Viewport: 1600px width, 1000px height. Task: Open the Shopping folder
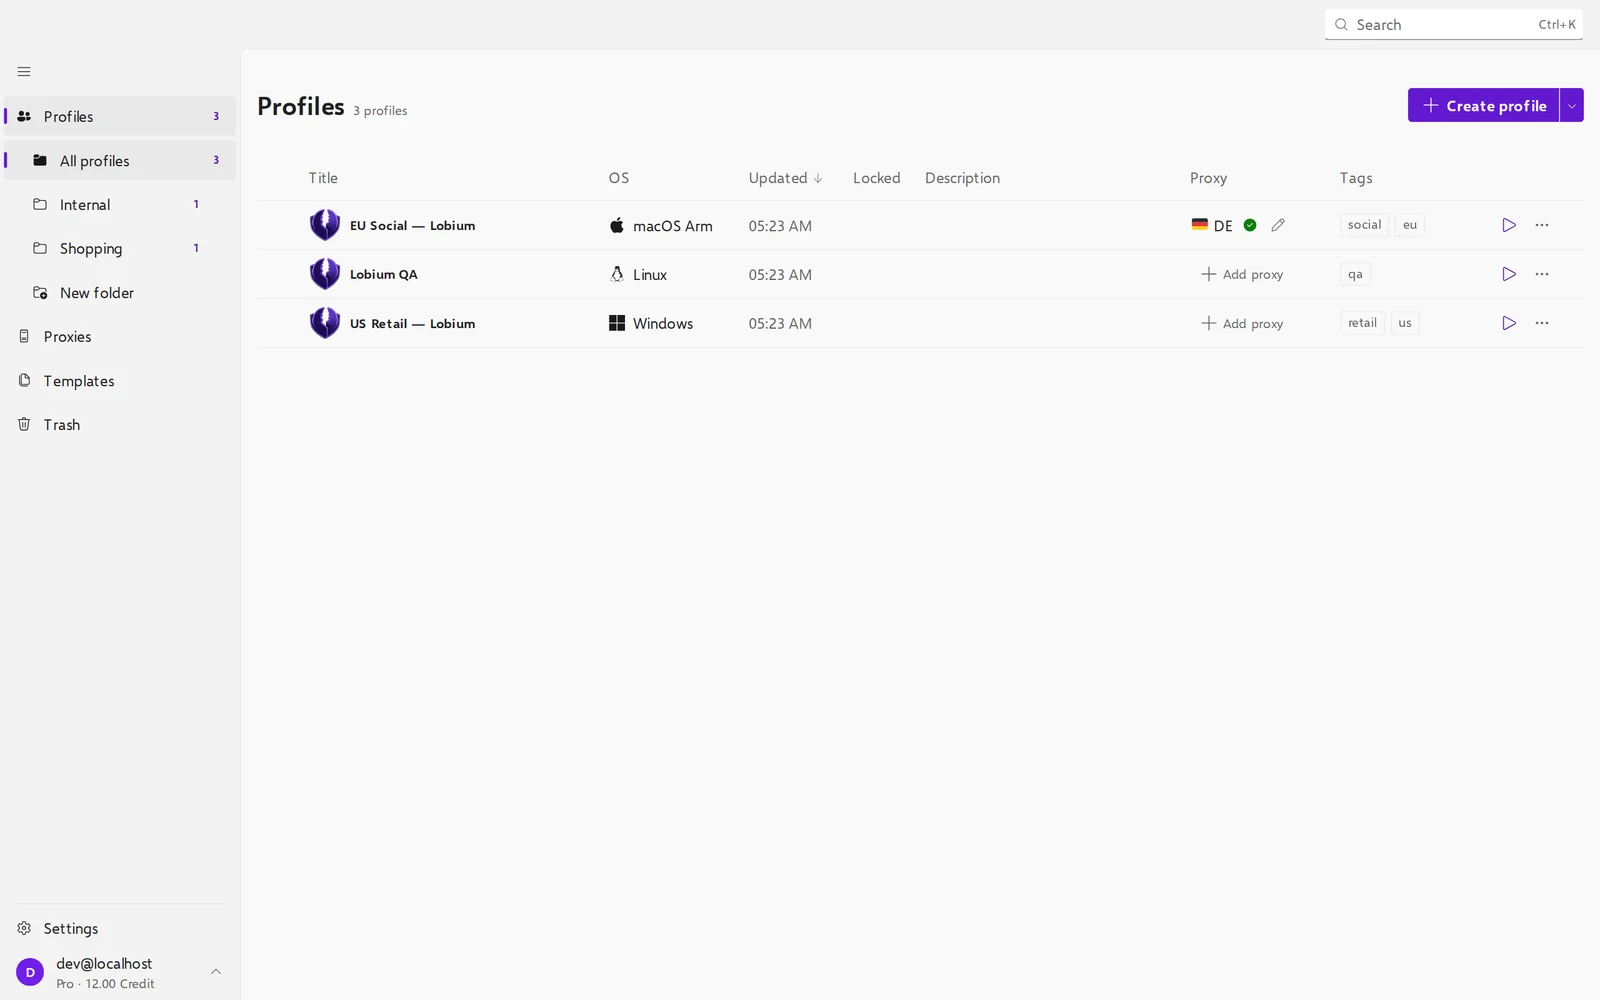pyautogui.click(x=120, y=249)
